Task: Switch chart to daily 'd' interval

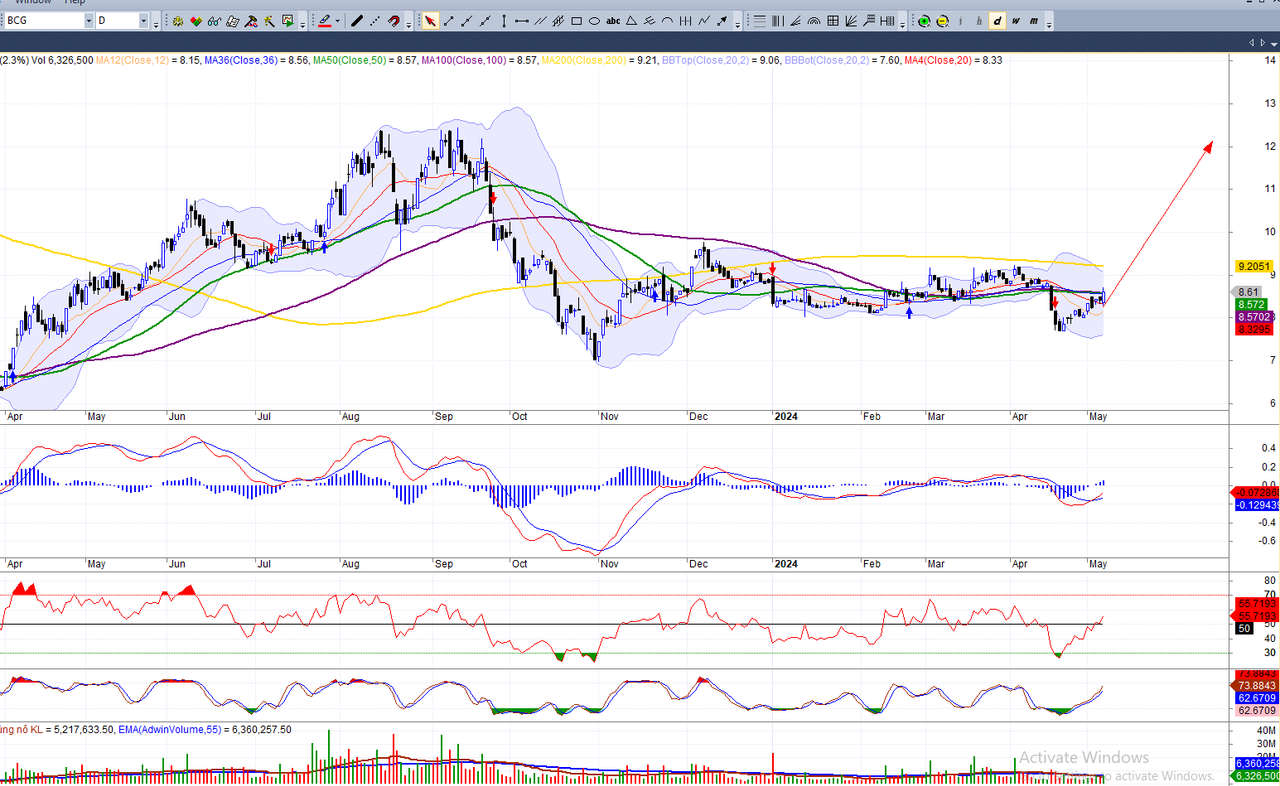Action: 997,21
